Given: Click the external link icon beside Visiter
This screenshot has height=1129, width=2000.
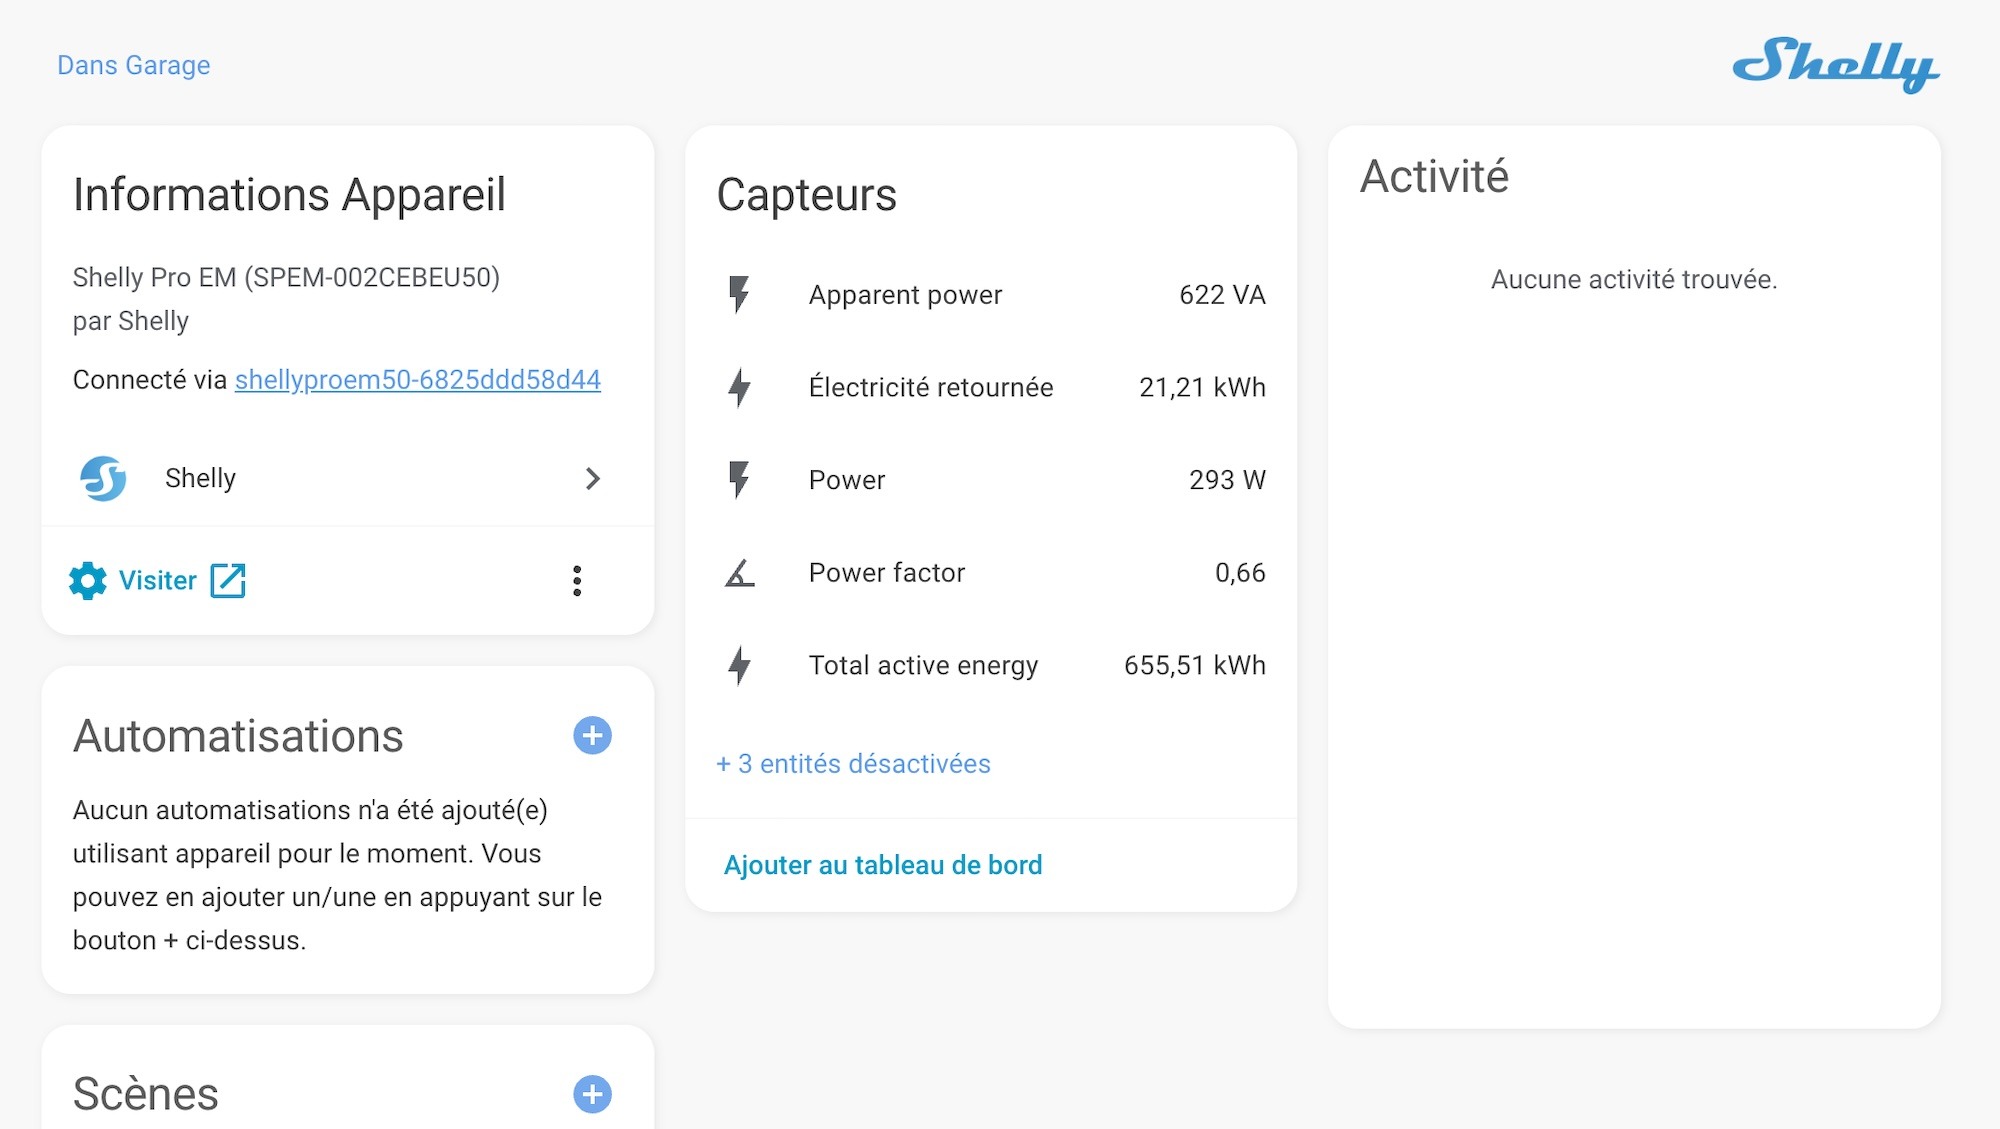Looking at the screenshot, I should [228, 580].
